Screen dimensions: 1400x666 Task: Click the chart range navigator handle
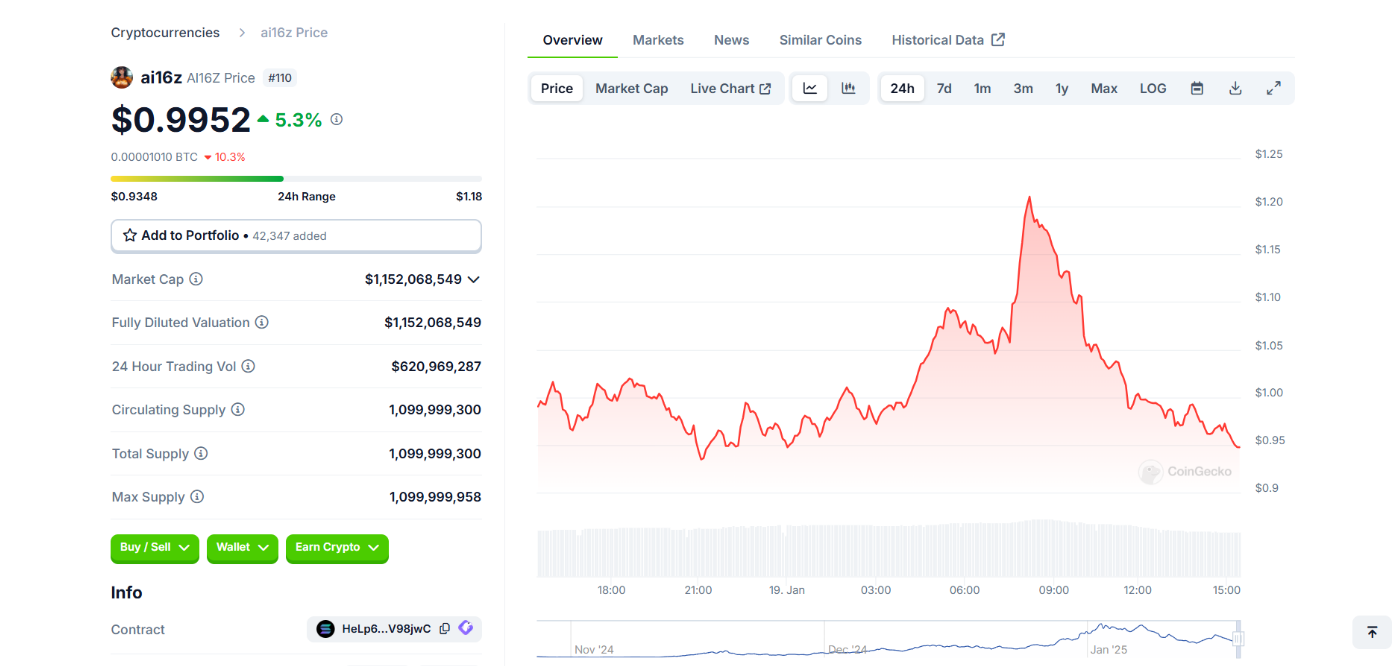(x=1238, y=638)
